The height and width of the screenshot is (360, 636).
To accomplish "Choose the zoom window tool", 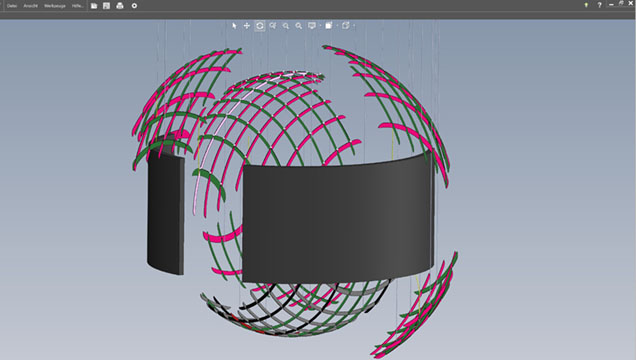I will pos(273,26).
